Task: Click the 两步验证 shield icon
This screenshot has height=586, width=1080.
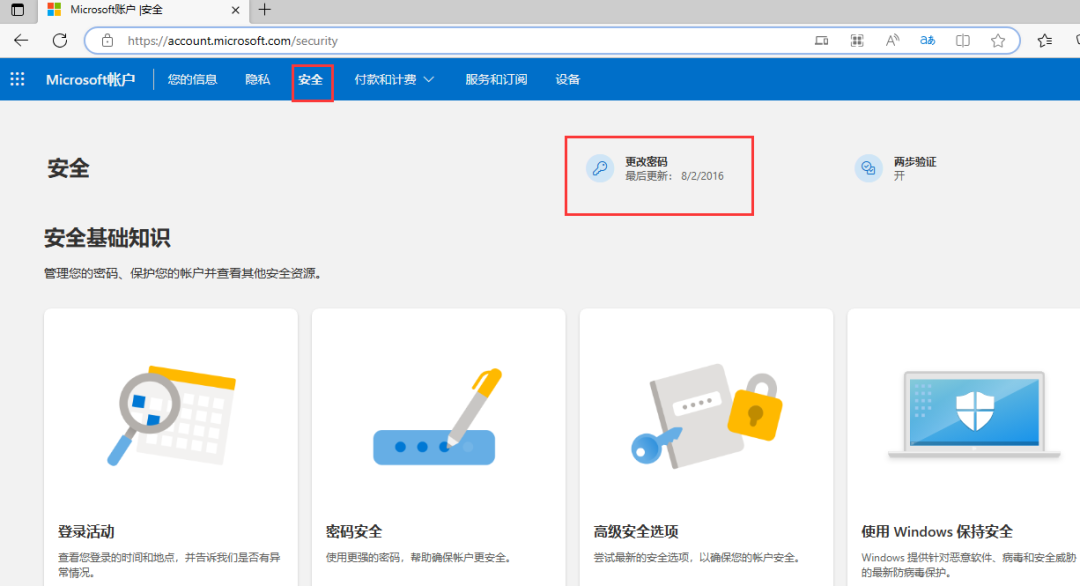Action: pos(869,168)
